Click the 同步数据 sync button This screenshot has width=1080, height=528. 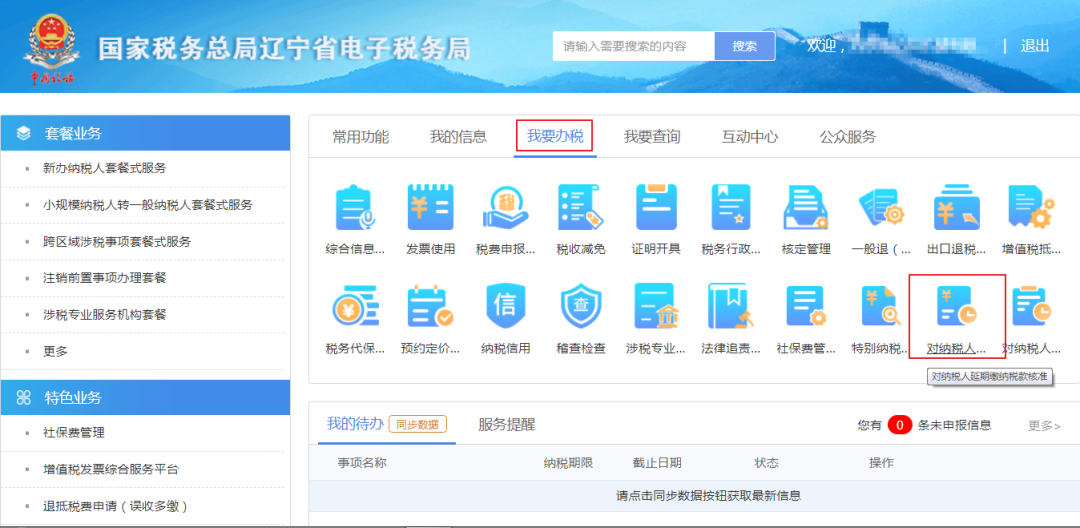(x=417, y=424)
